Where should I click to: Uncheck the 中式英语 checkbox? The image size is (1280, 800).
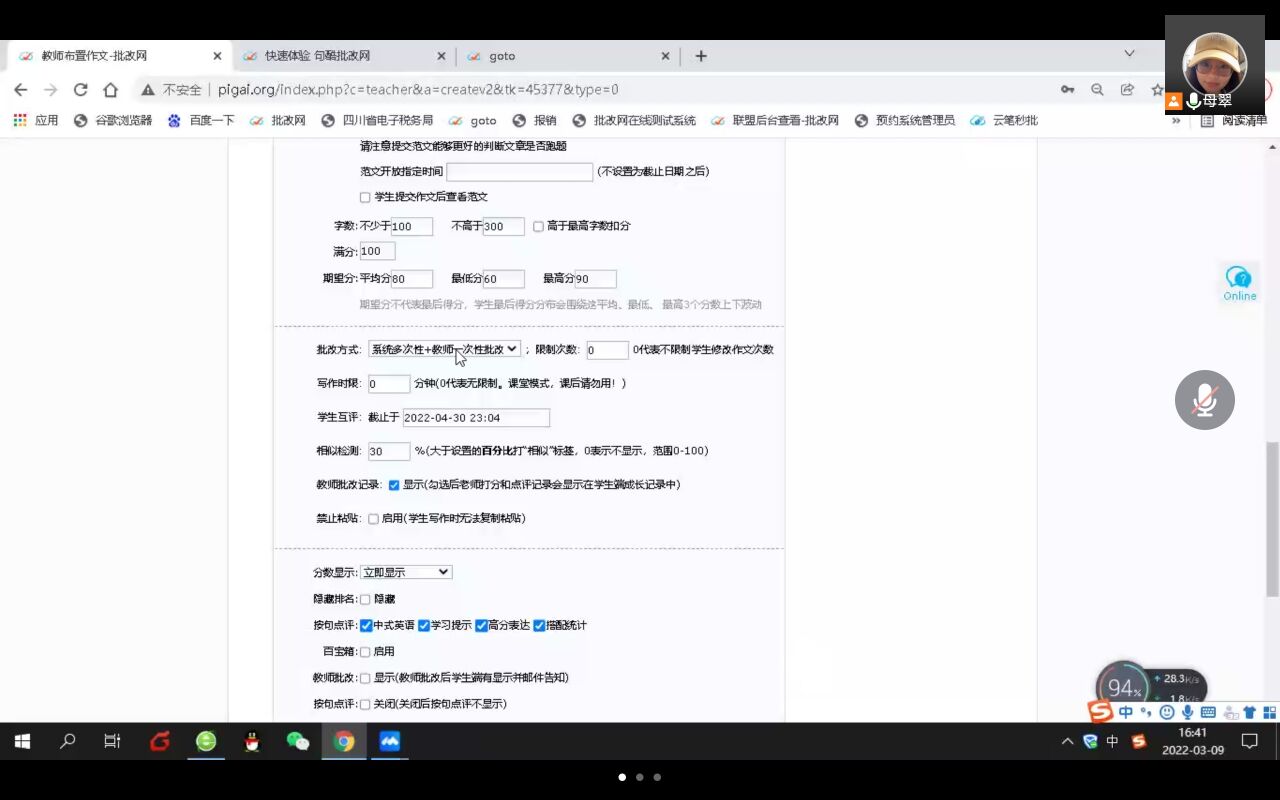366,626
